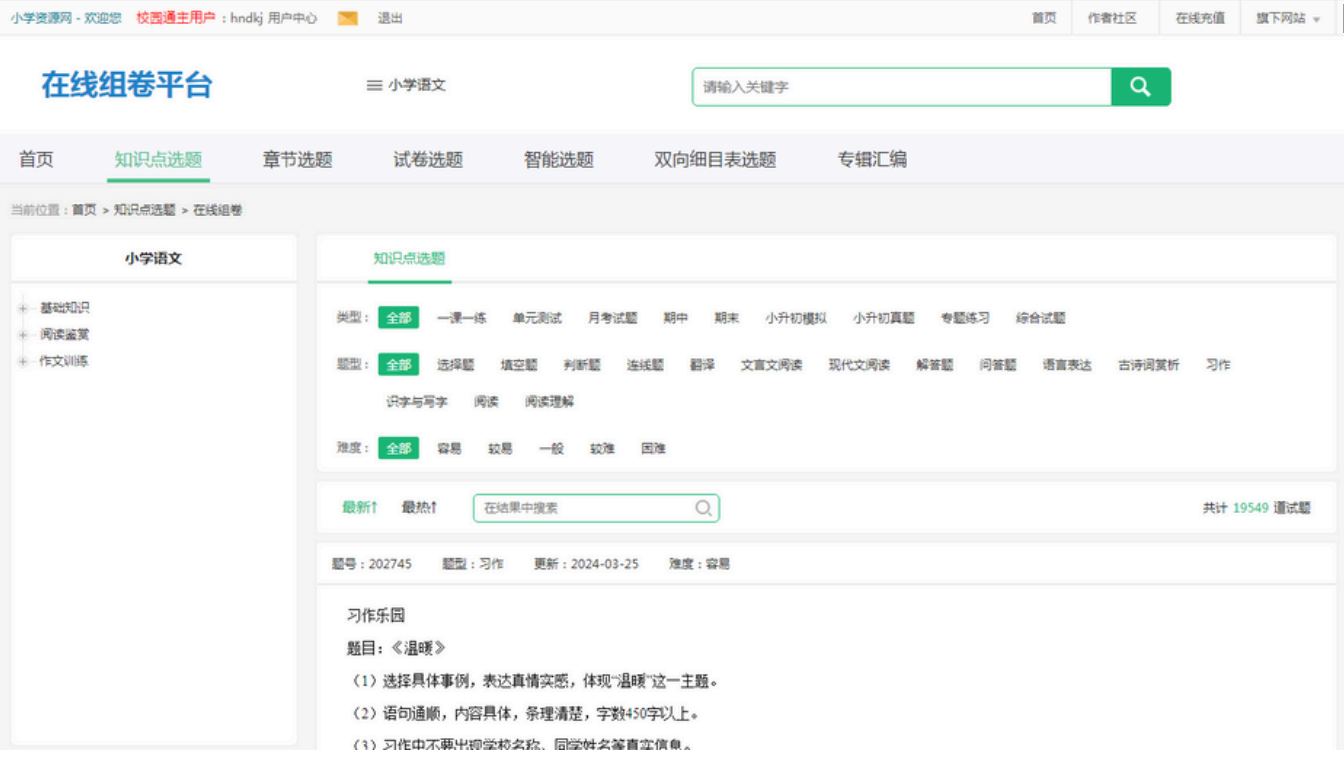This screenshot has height=783, width=1344.
Task: Open the envelope message icon
Action: point(348,18)
